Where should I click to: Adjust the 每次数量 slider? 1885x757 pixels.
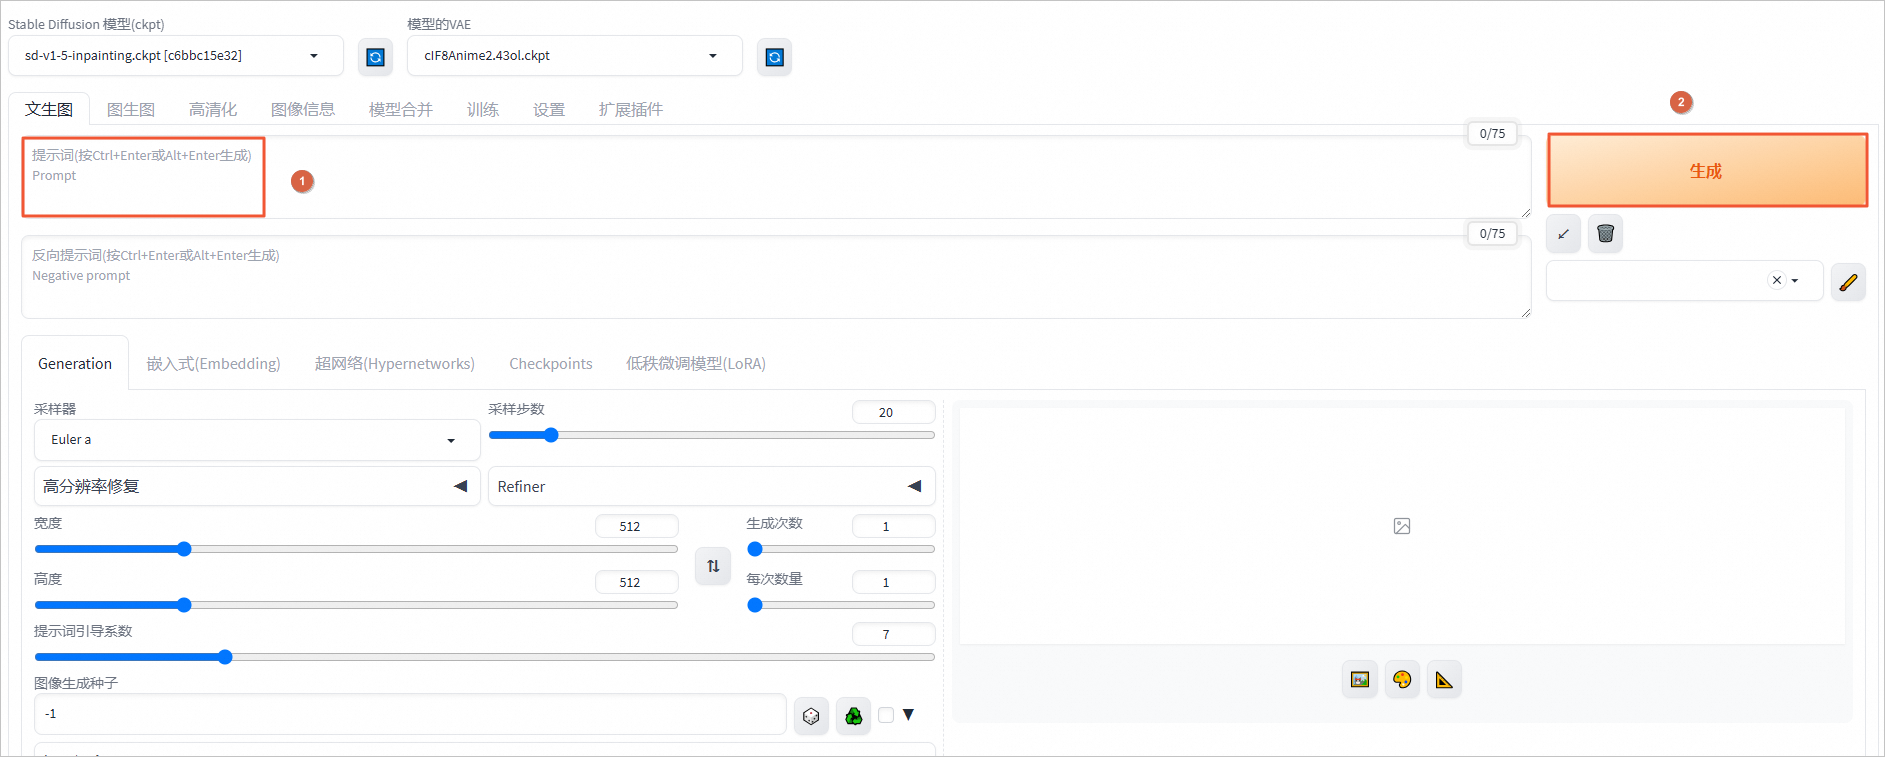click(841, 605)
